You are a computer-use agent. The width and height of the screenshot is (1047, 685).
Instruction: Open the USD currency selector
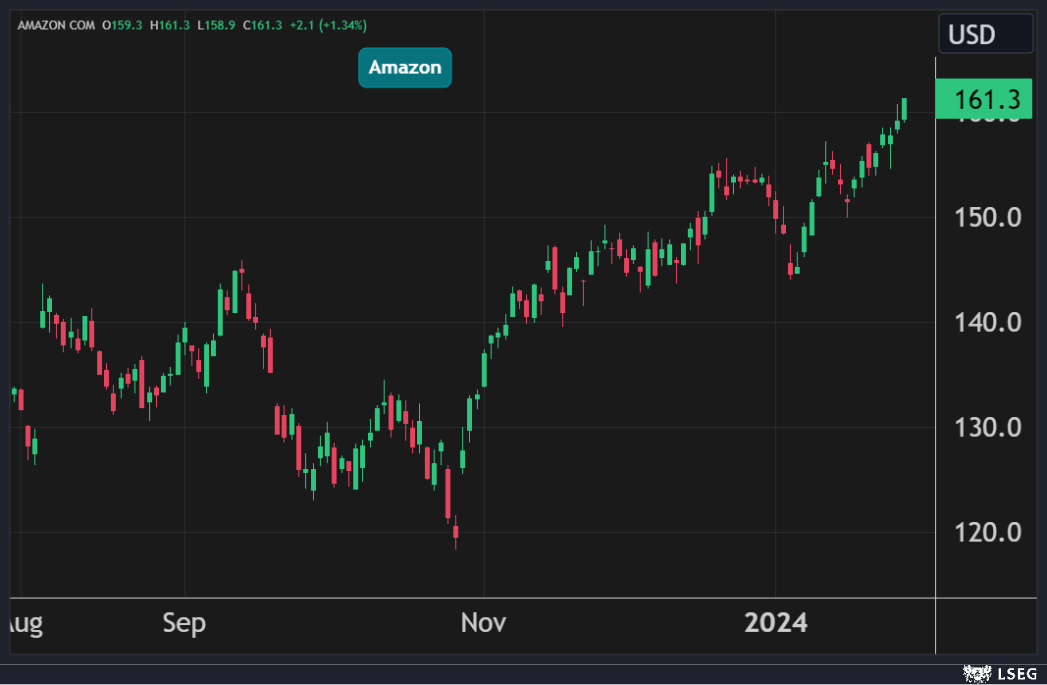coord(984,35)
